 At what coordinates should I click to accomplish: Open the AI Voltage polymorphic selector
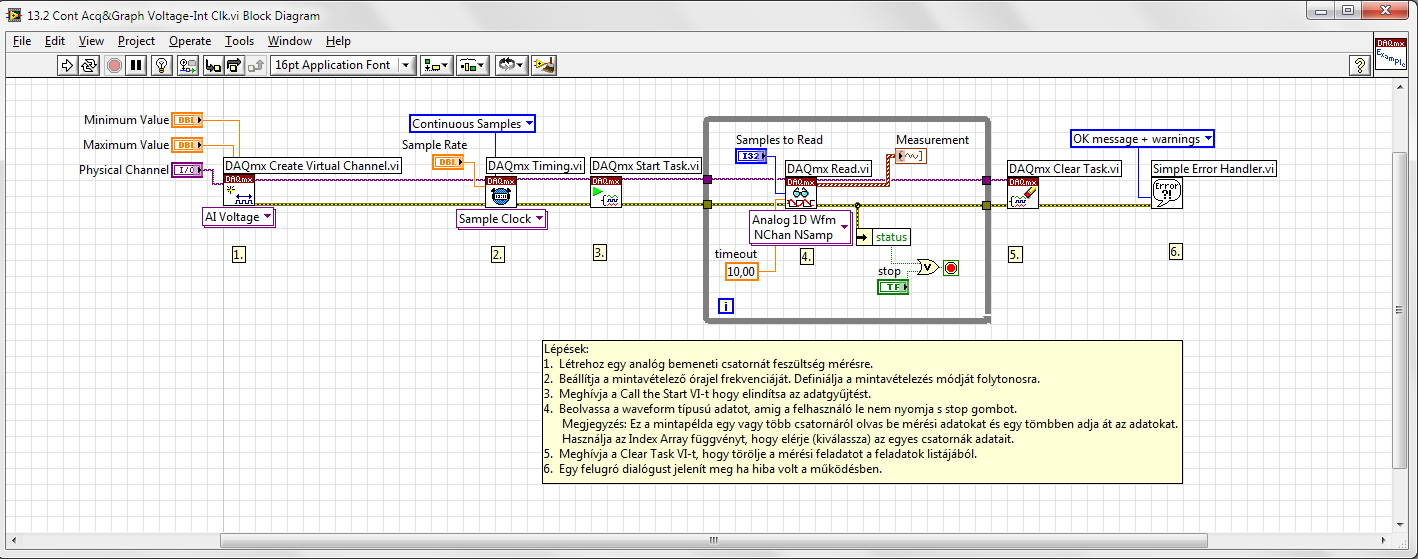238,217
